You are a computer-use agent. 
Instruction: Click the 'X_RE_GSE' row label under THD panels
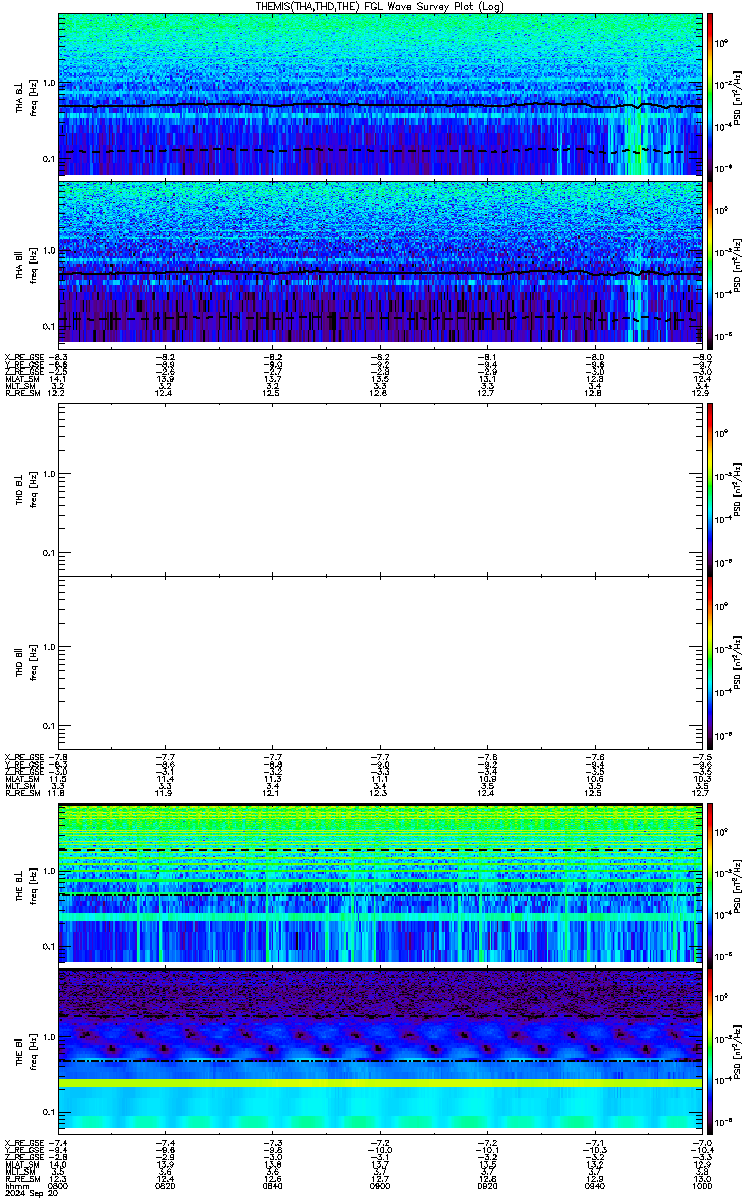pyautogui.click(x=23, y=757)
